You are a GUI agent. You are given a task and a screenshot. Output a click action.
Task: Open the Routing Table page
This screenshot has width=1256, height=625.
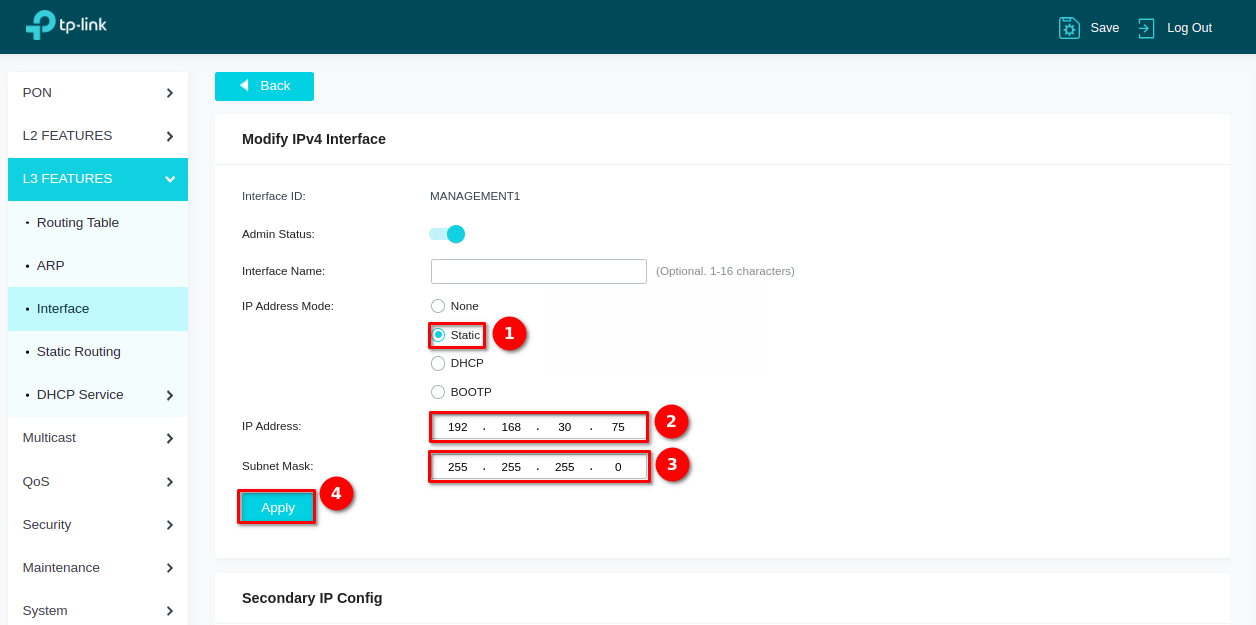(x=78, y=223)
